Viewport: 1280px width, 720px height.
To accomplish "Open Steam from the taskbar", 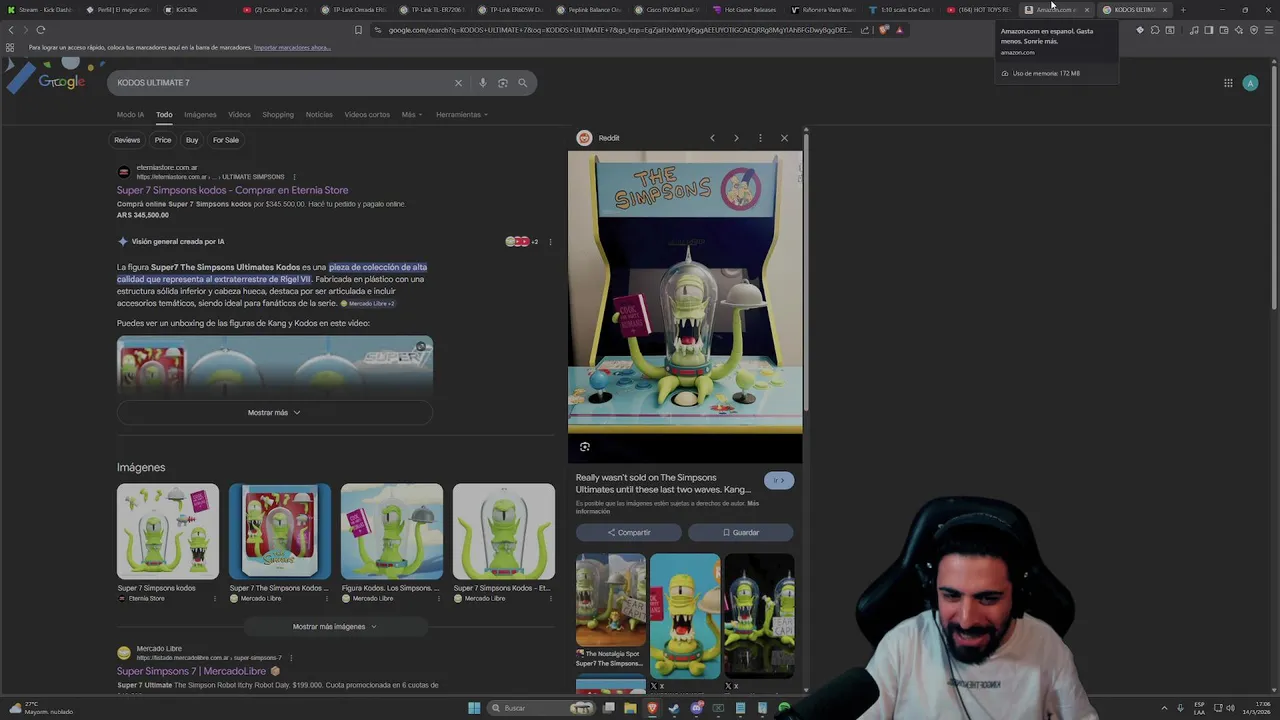I will [674, 708].
